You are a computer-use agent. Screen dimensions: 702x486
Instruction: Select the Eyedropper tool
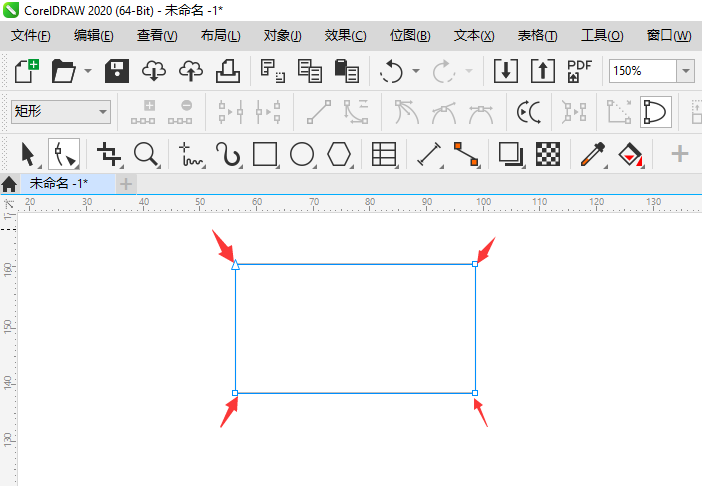pos(593,154)
